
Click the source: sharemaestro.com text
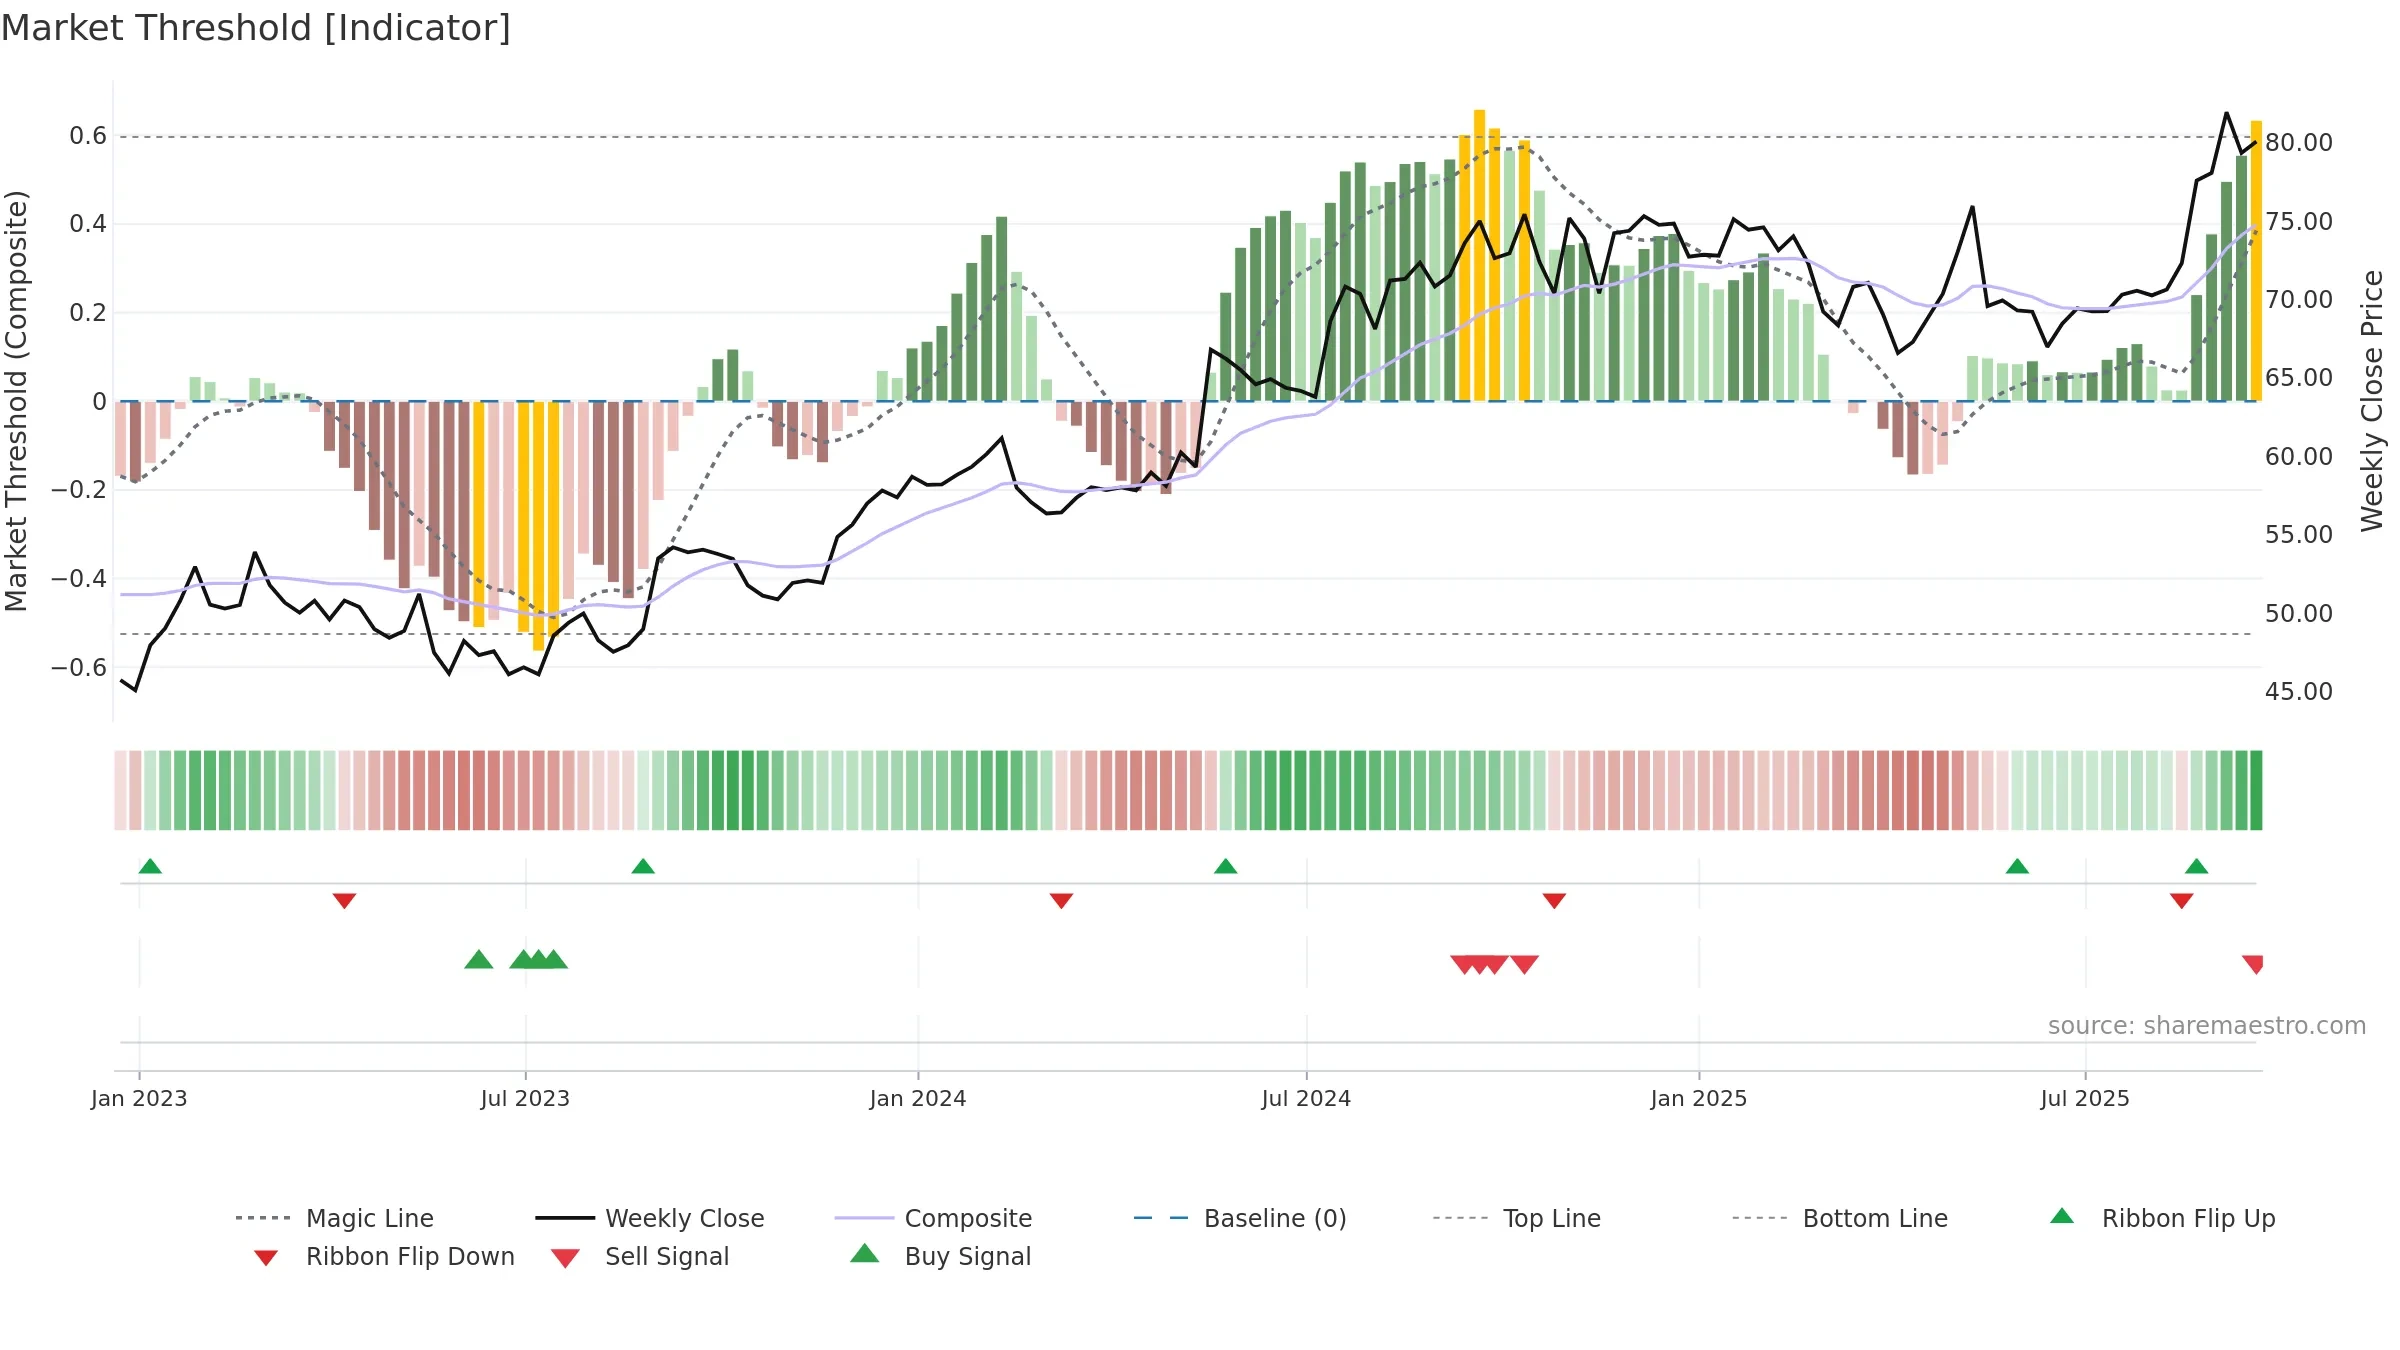tap(2207, 1026)
